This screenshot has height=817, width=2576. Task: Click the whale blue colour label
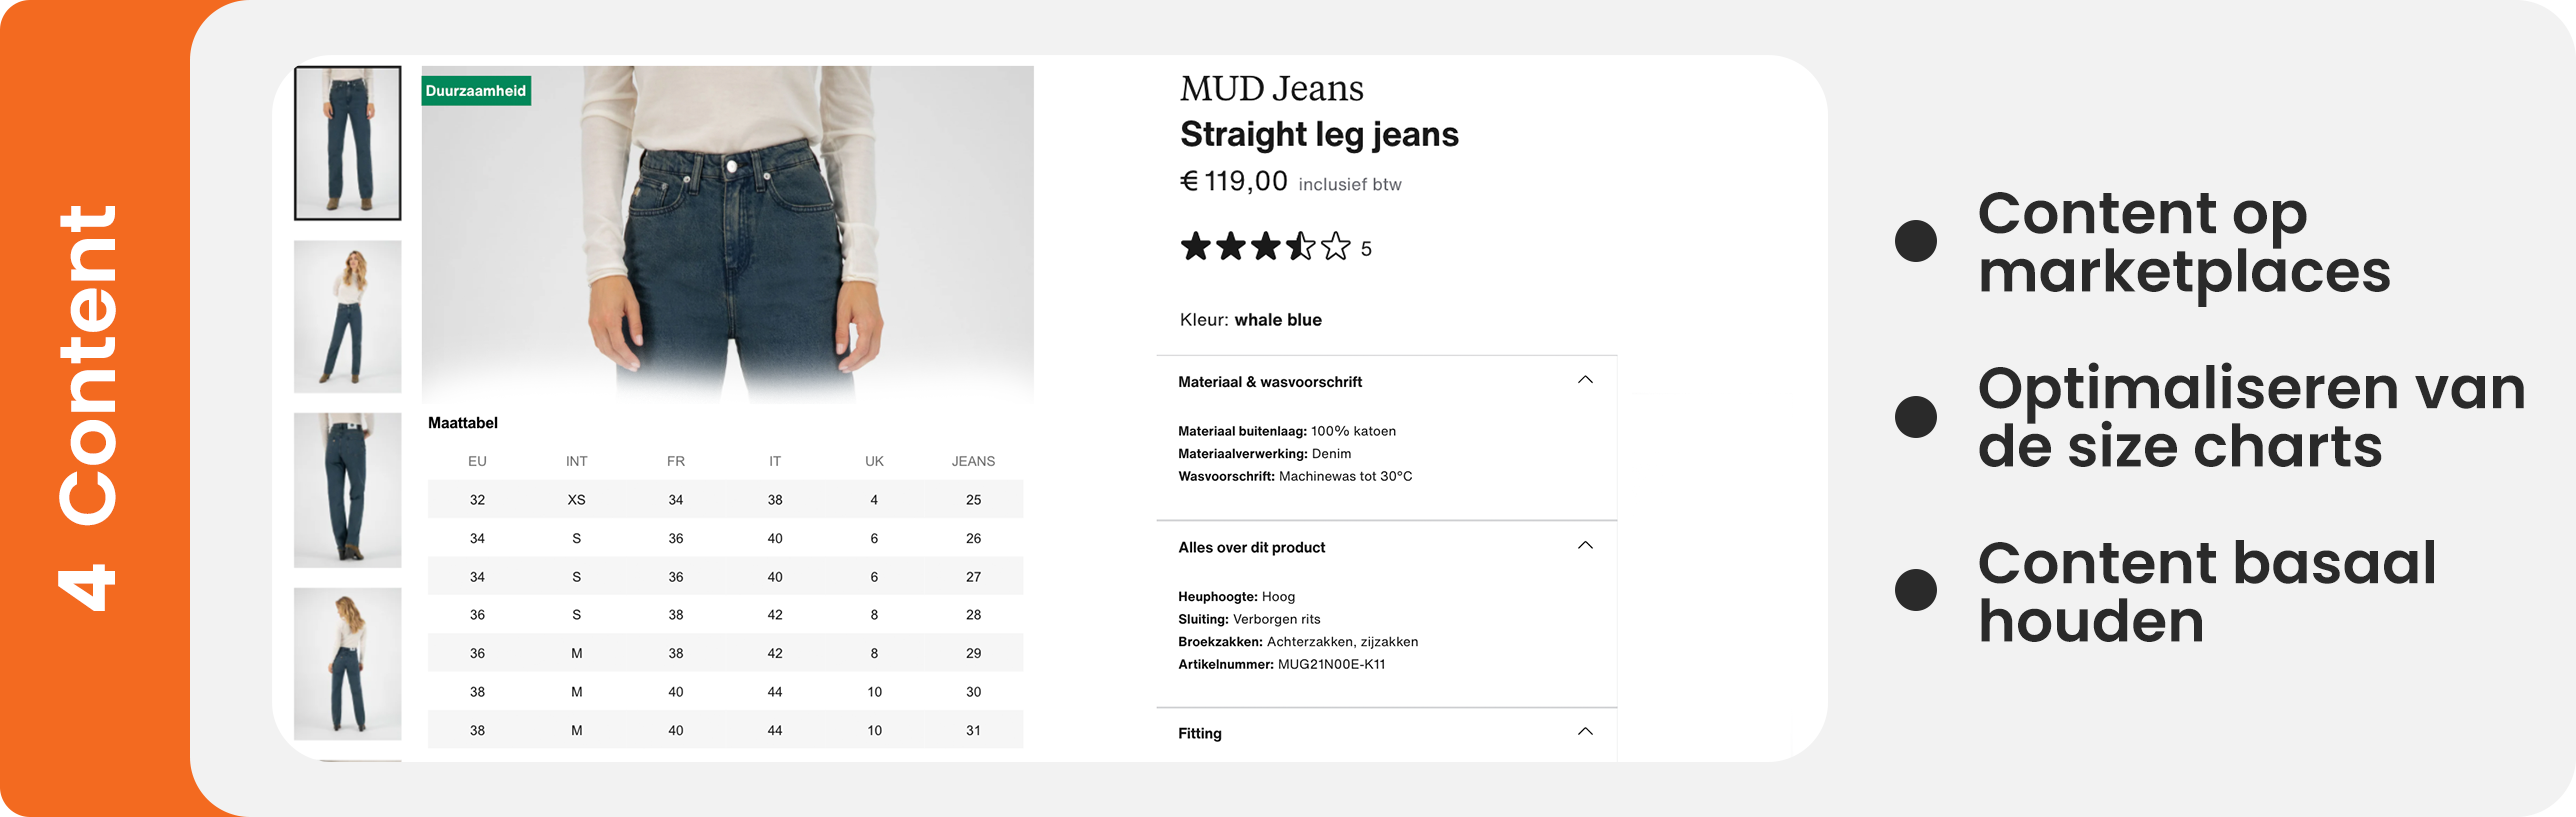point(1278,320)
